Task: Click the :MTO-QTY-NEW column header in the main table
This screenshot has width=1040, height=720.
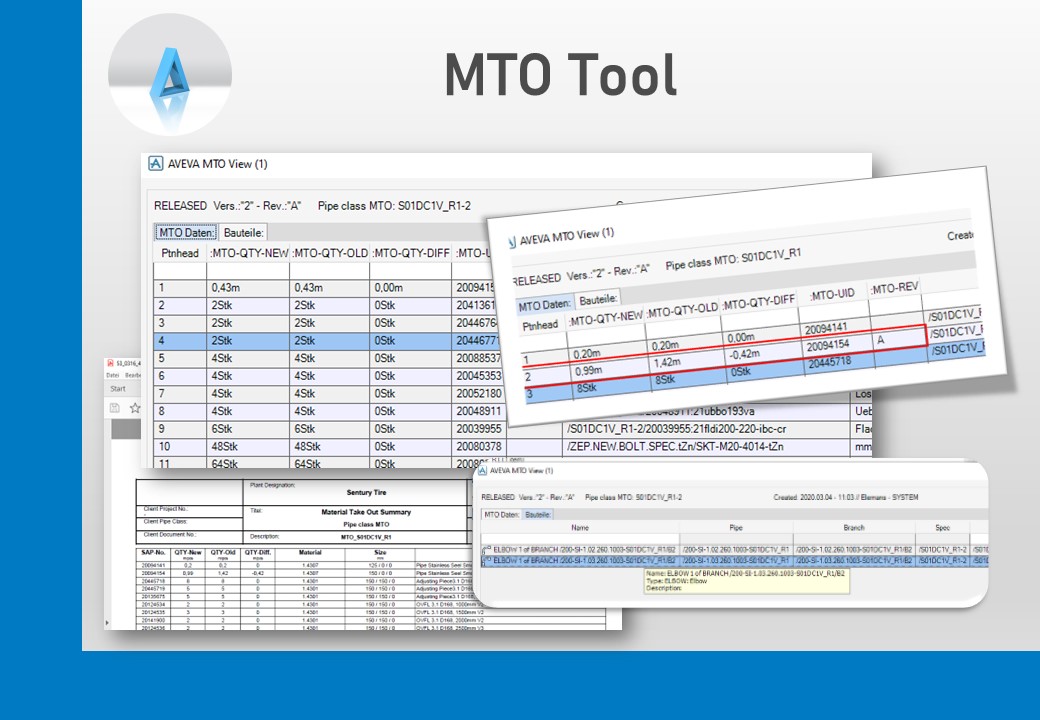Action: click(249, 253)
